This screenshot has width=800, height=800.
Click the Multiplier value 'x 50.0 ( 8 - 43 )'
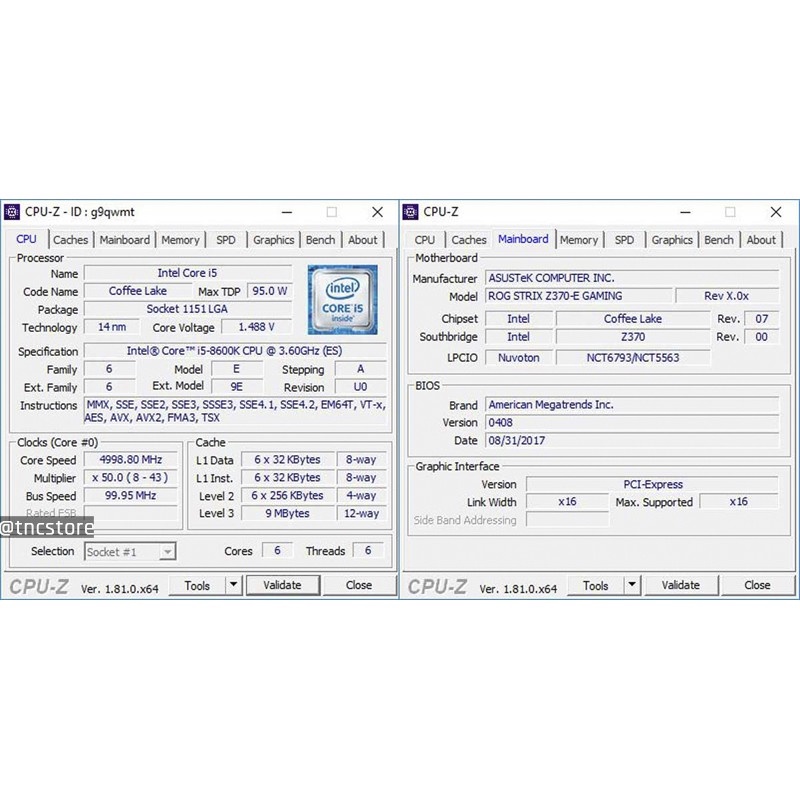[131, 478]
